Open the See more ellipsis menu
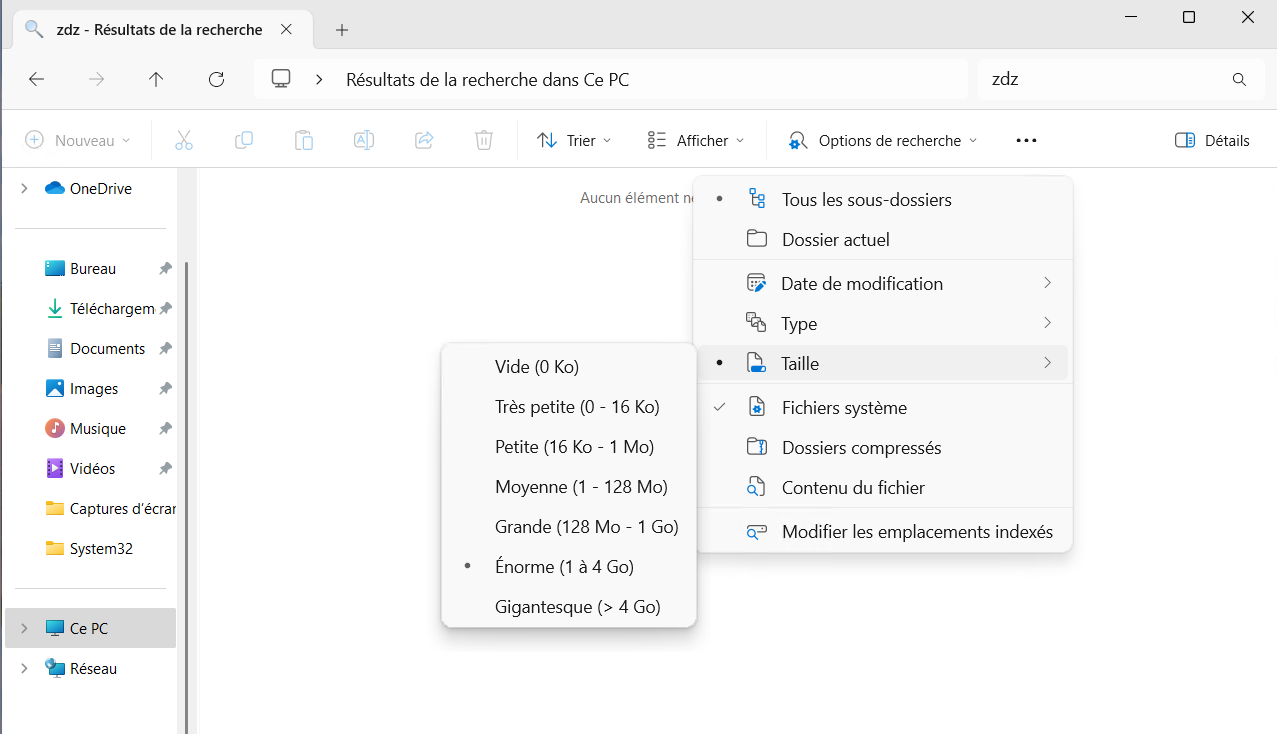The width and height of the screenshot is (1277, 734). (x=1026, y=141)
